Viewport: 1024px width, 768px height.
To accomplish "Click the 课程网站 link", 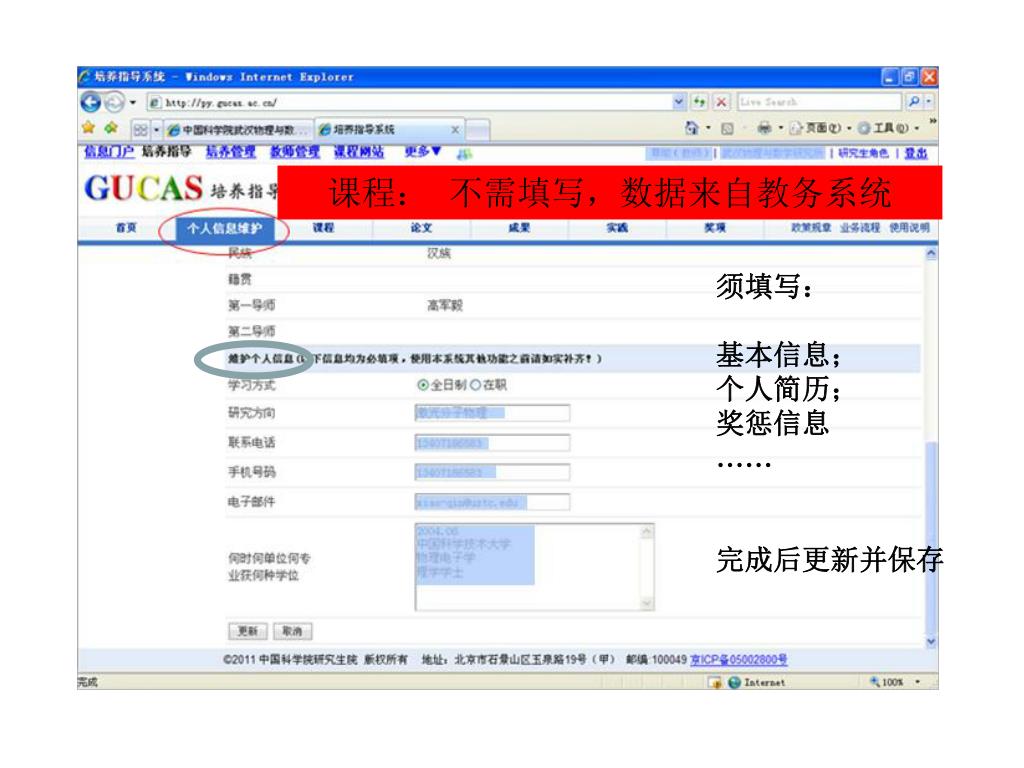I will point(359,152).
